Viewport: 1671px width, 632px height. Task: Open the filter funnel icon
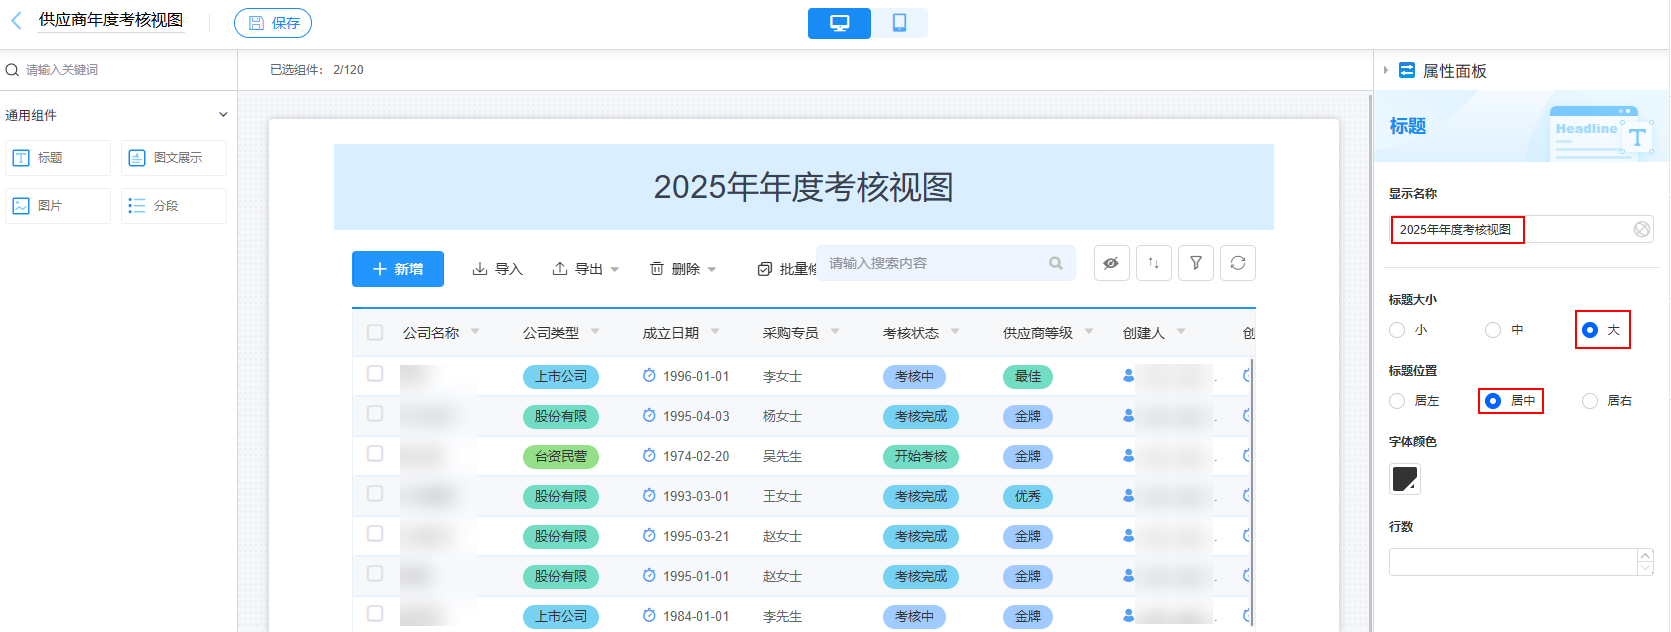coord(1196,263)
